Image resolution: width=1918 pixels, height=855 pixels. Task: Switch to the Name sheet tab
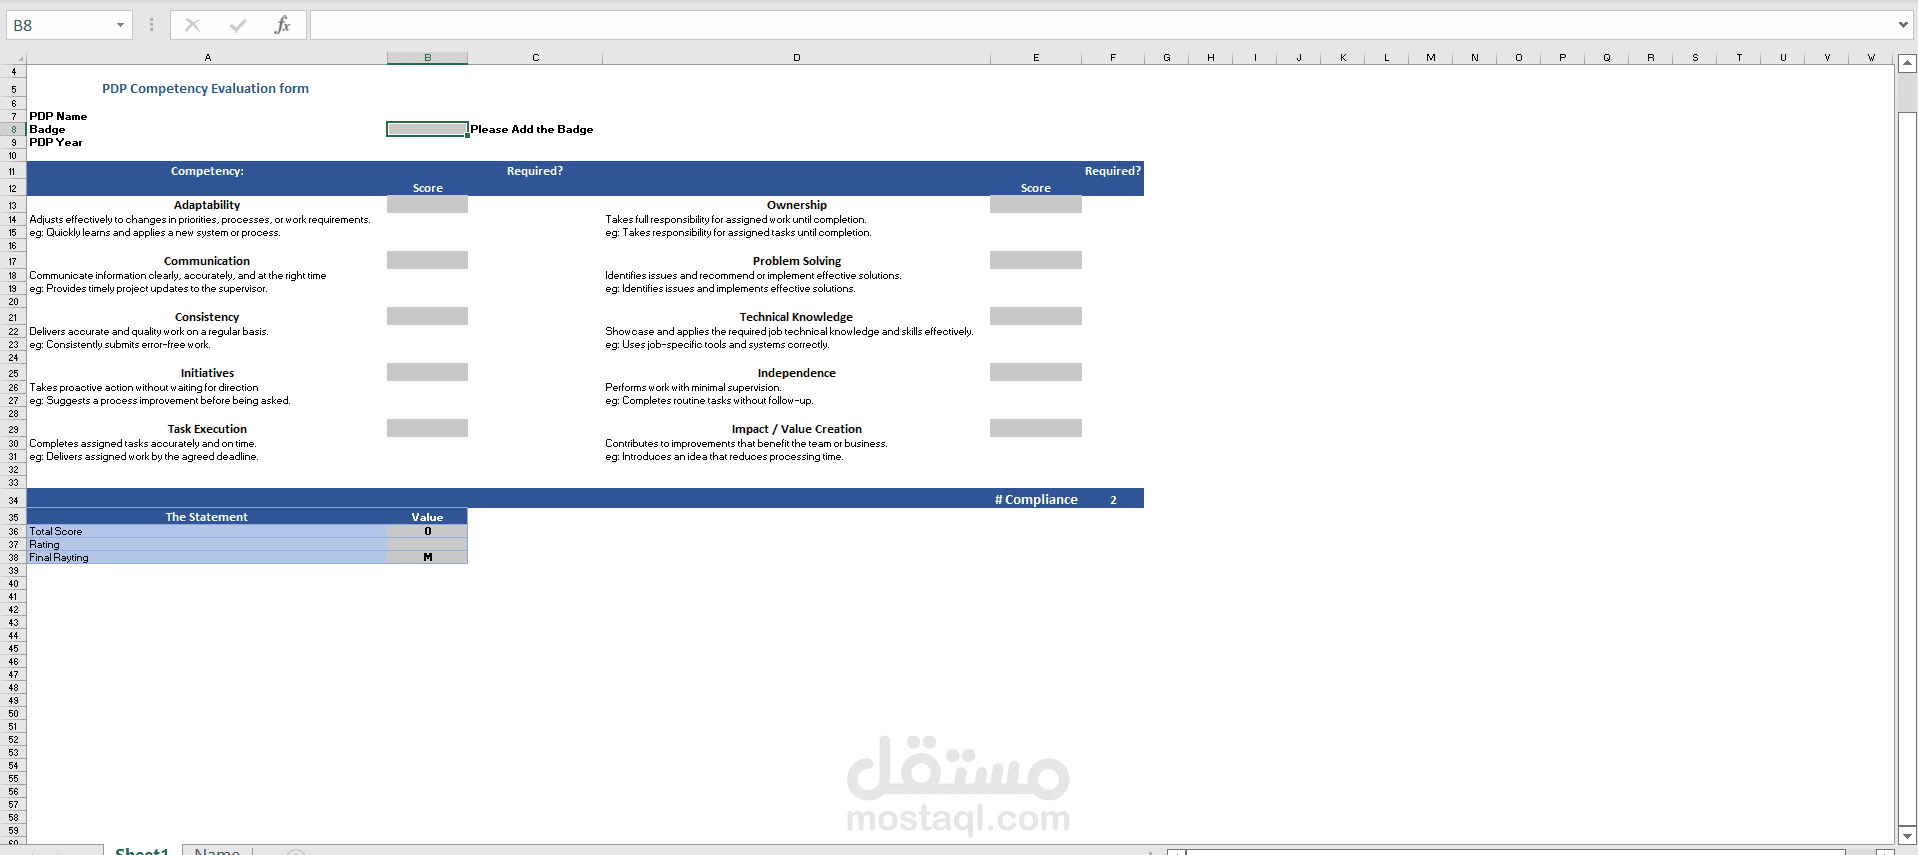pos(217,850)
